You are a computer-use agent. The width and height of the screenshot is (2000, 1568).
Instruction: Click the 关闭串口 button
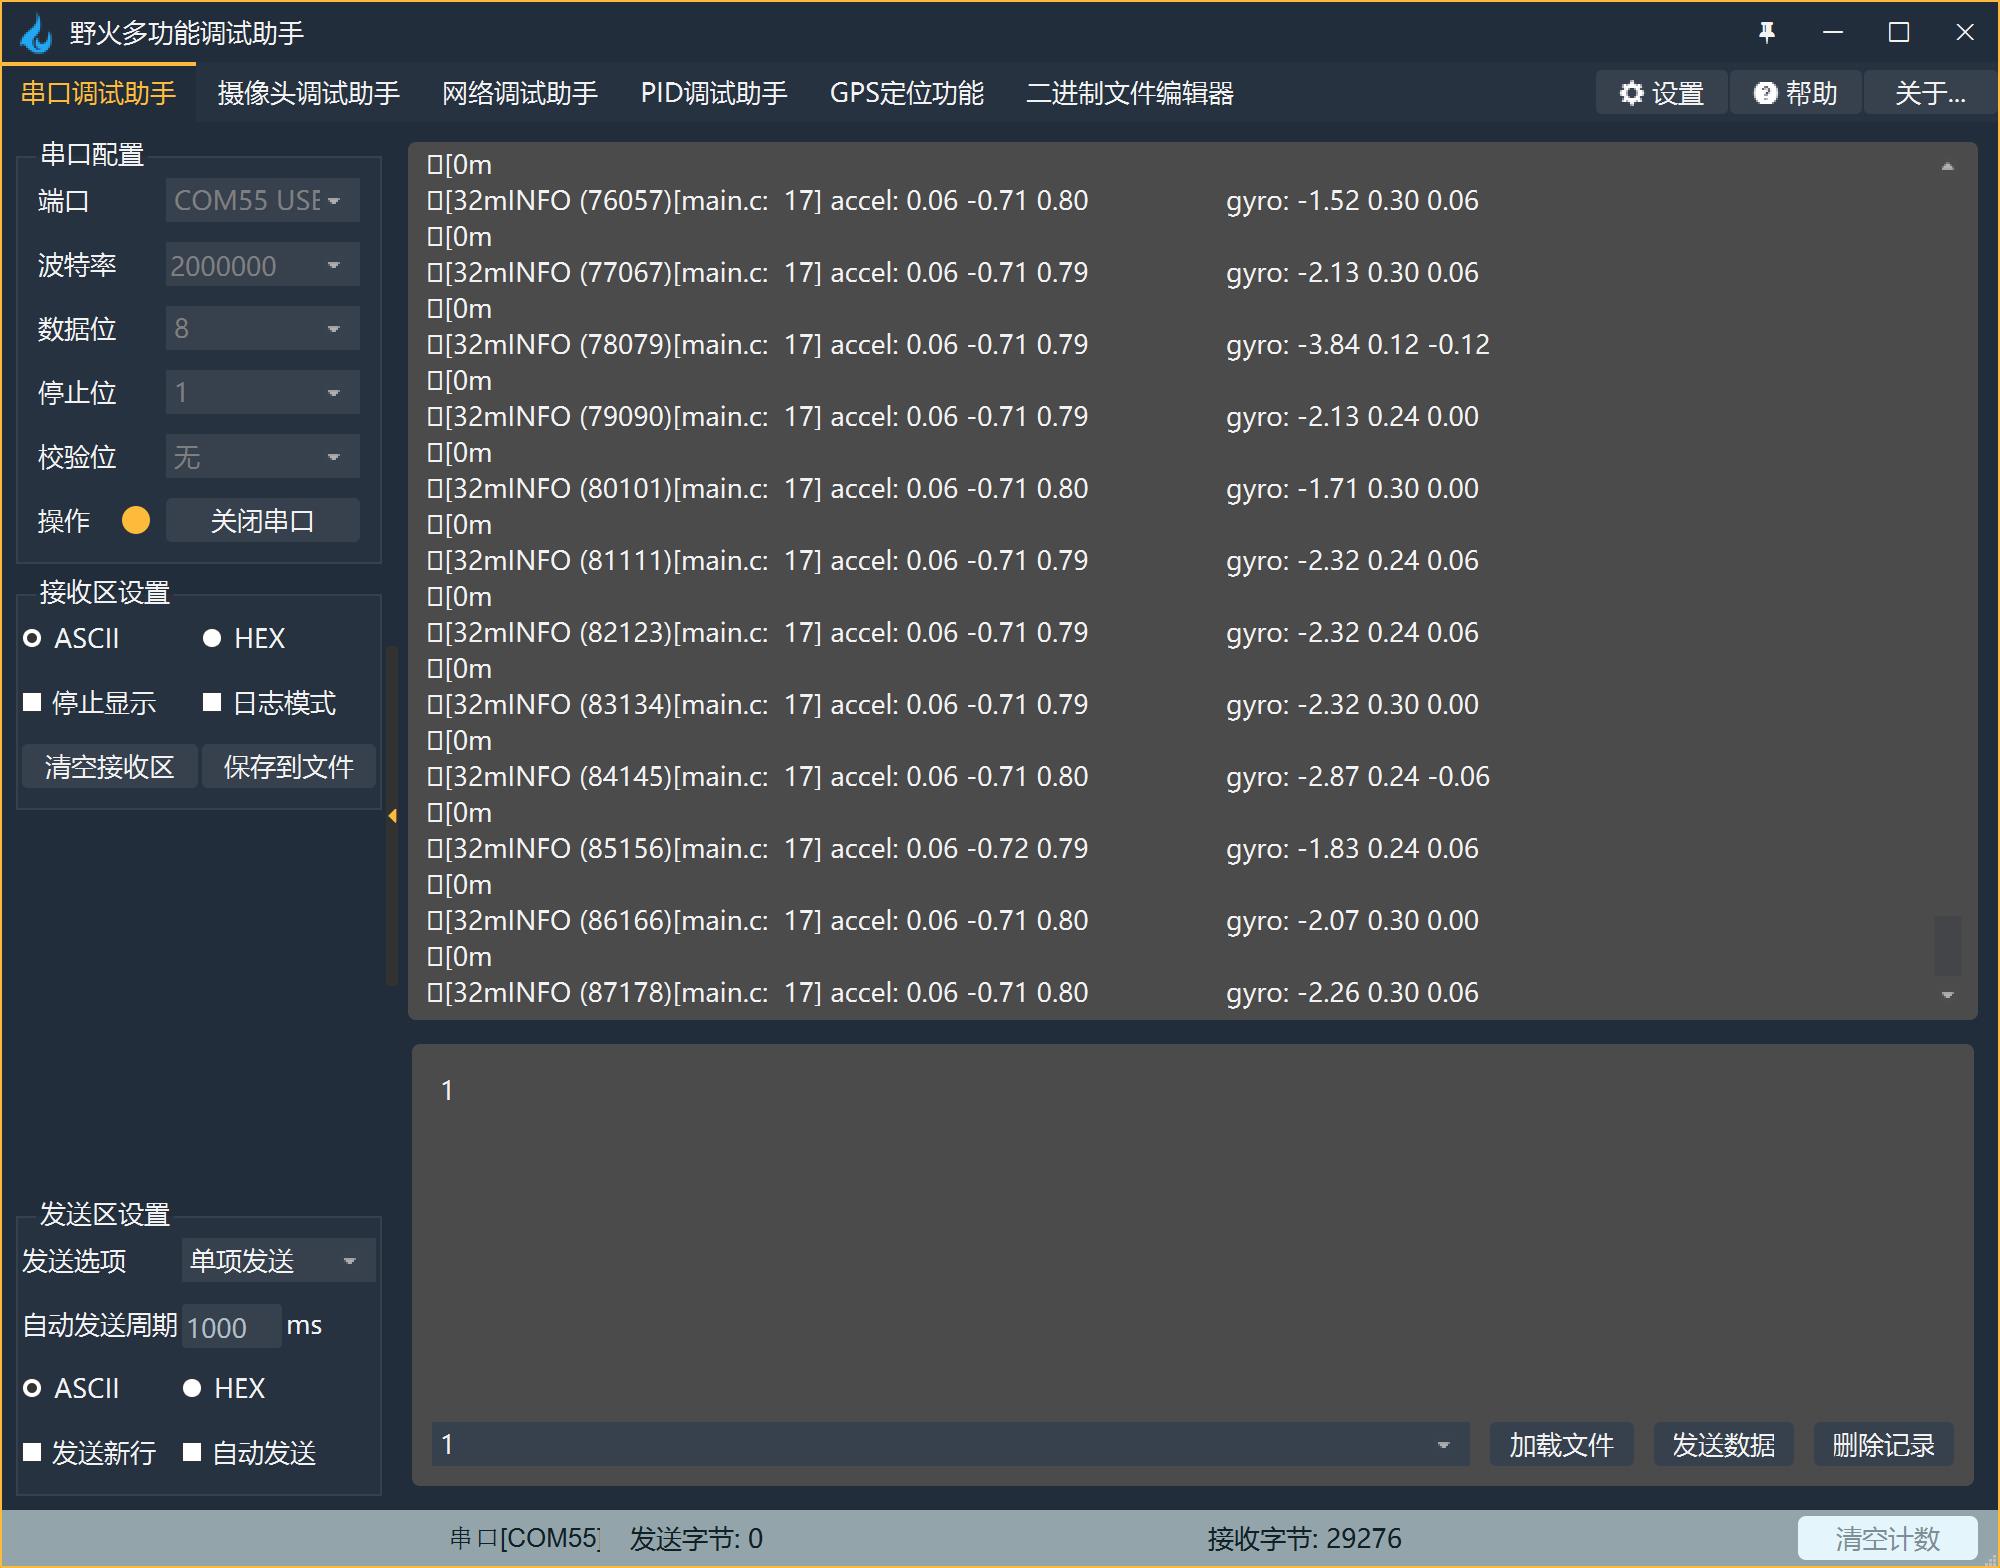click(x=262, y=520)
